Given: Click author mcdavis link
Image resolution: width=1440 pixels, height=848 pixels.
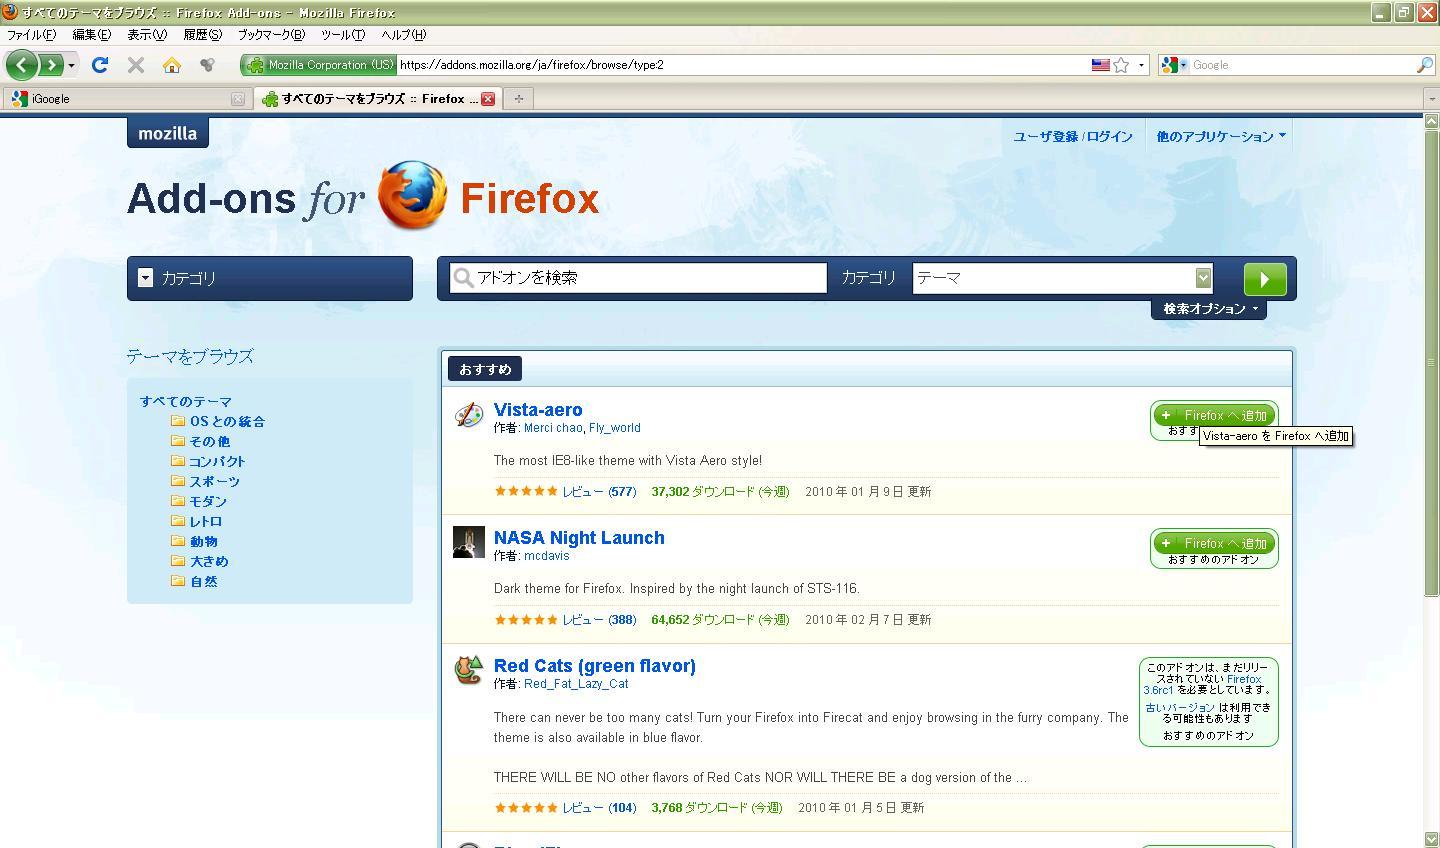Looking at the screenshot, I should pyautogui.click(x=547, y=556).
